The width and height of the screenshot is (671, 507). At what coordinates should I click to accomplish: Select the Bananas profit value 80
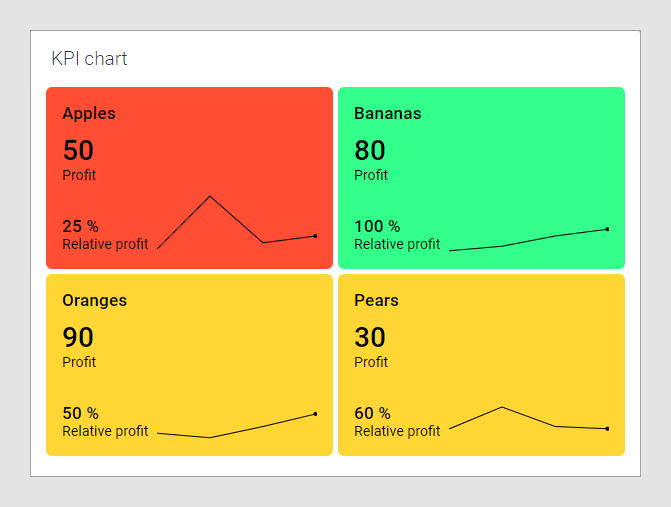(370, 151)
